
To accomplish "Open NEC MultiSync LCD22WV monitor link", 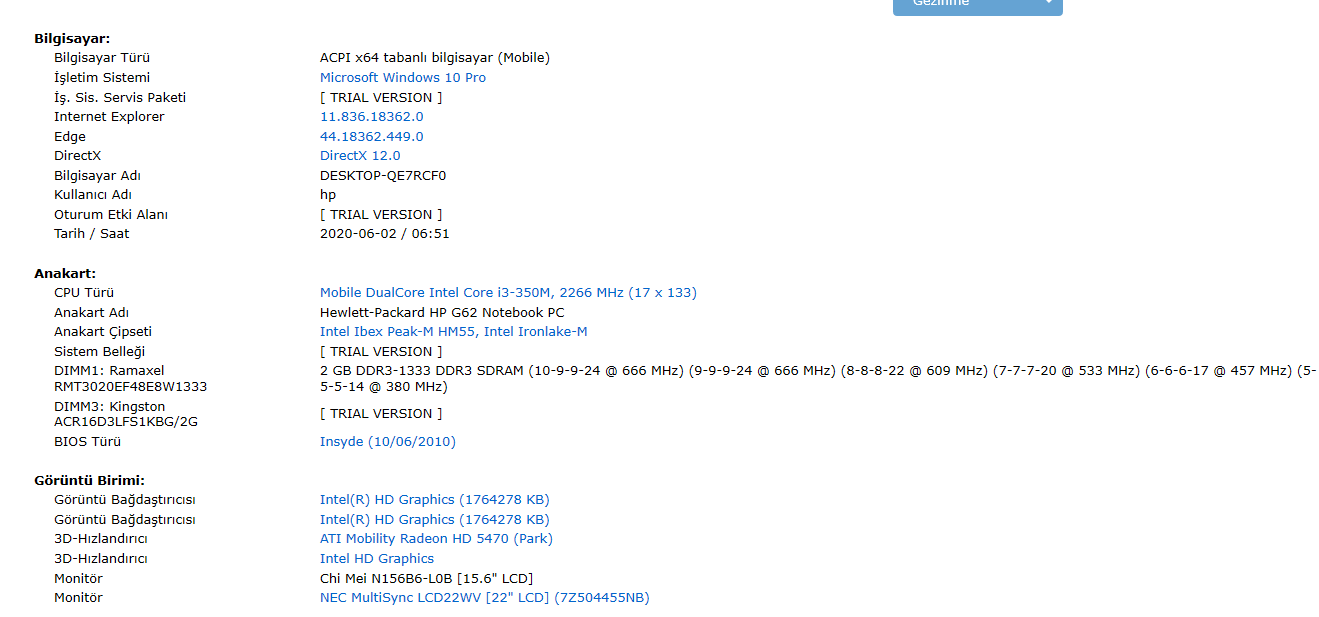I will 484,597.
